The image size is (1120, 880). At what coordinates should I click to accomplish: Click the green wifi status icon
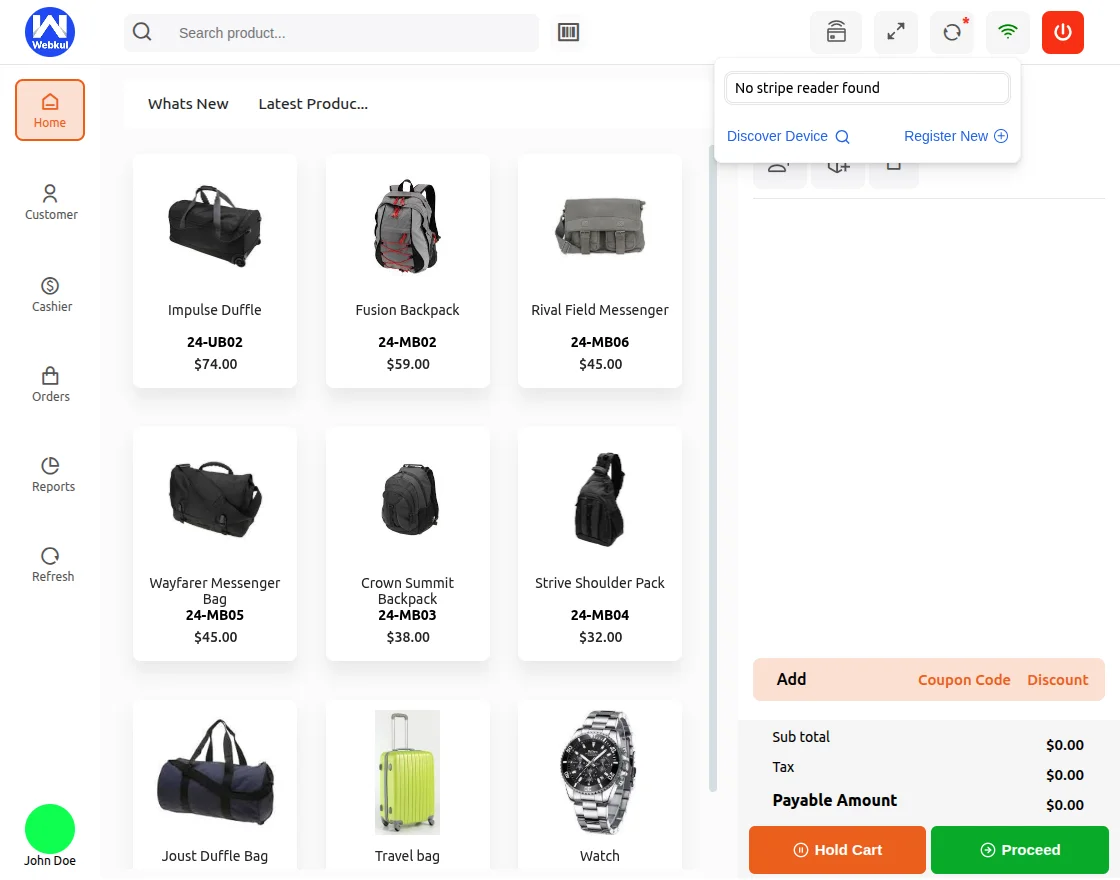click(x=1008, y=32)
